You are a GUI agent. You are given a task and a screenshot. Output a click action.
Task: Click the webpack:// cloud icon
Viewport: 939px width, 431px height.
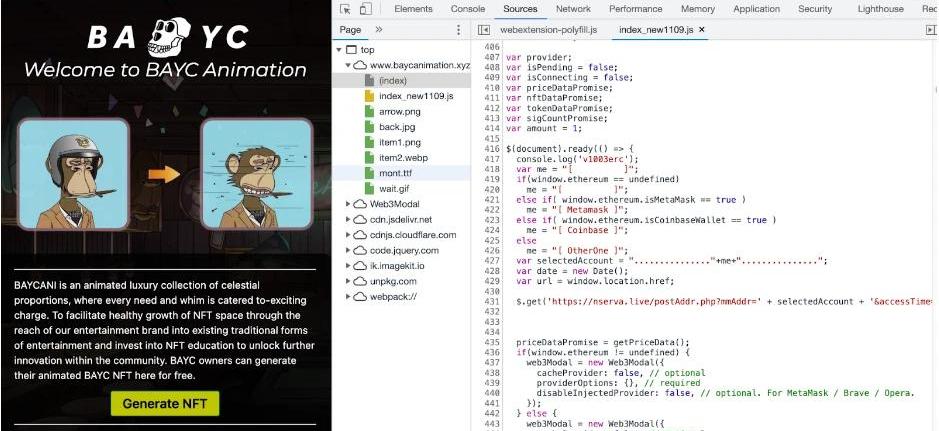[360, 296]
